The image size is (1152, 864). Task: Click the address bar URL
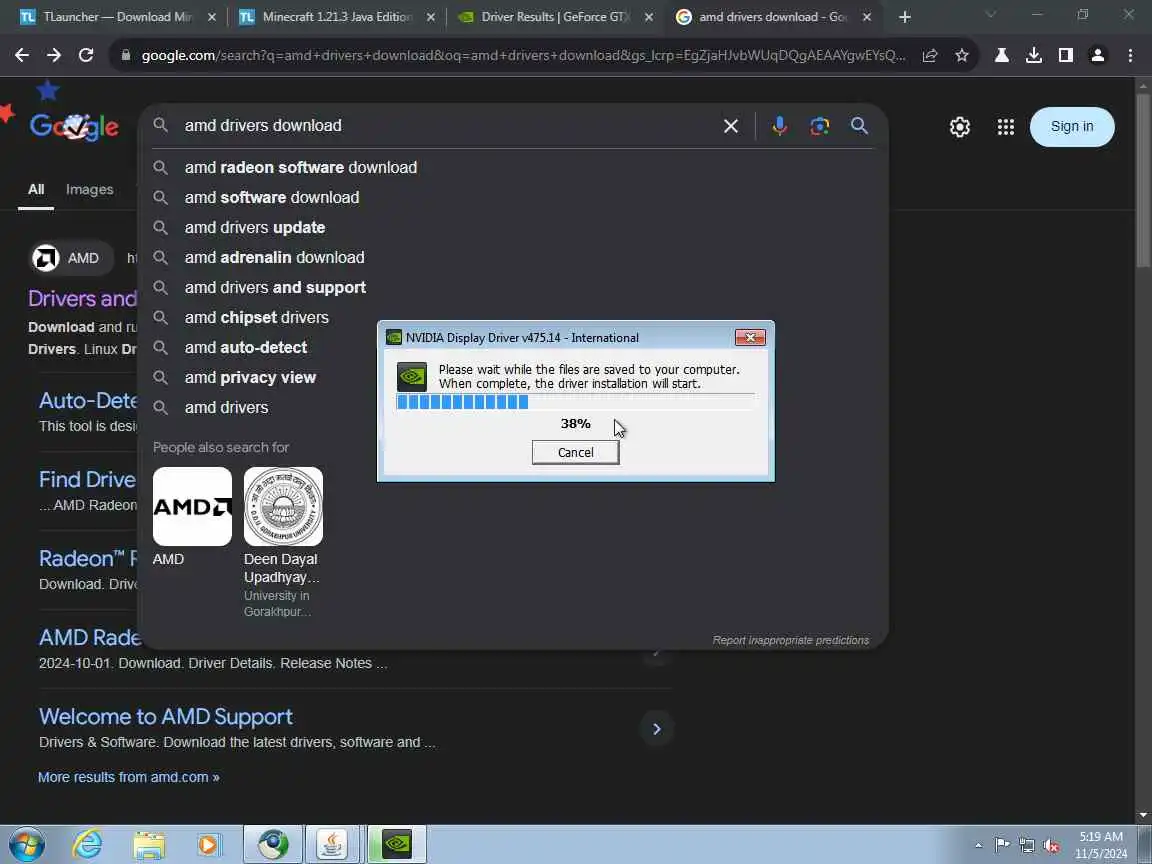click(522, 55)
